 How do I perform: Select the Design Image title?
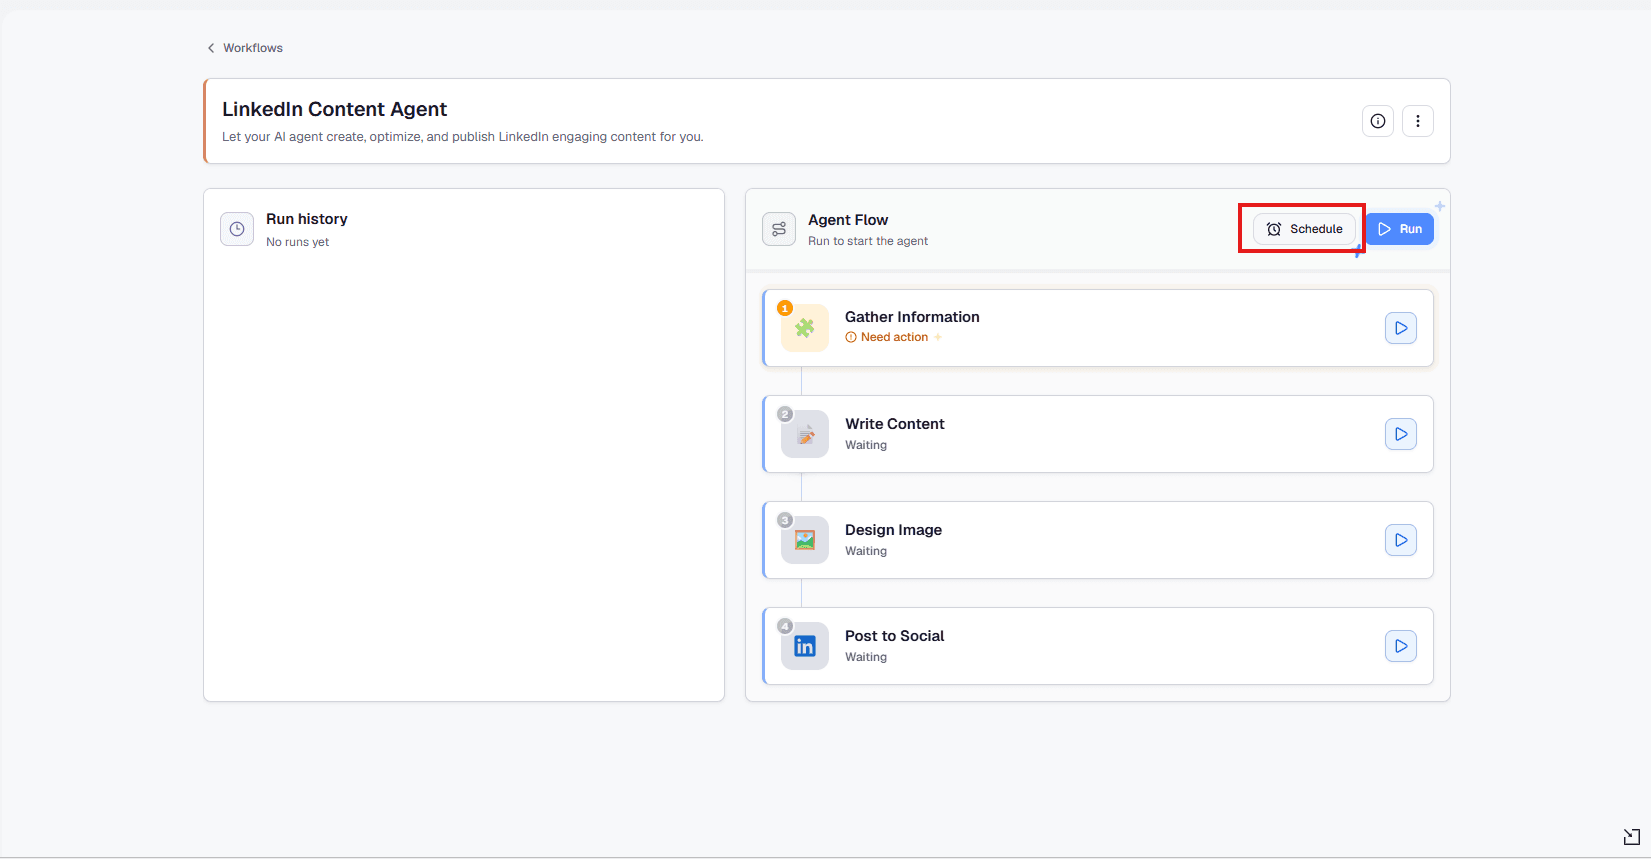(x=893, y=530)
